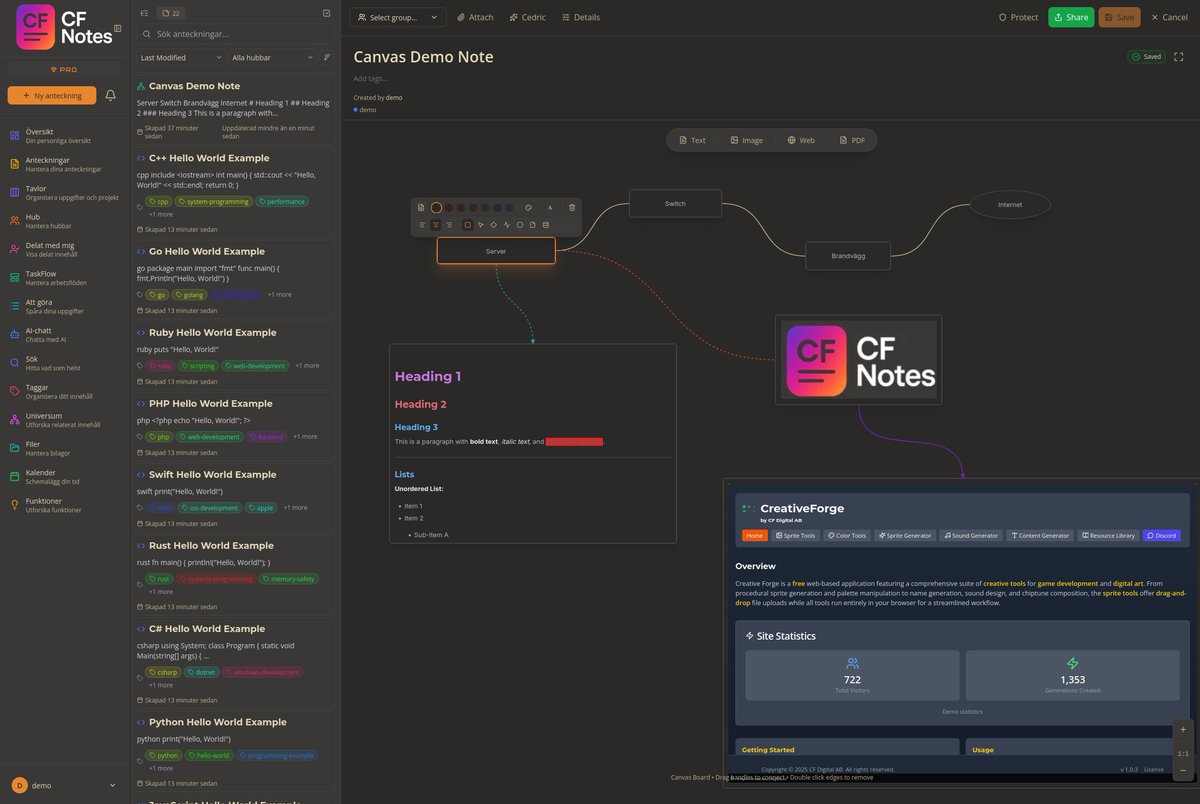Add a Text node to canvas

pyautogui.click(x=692, y=140)
